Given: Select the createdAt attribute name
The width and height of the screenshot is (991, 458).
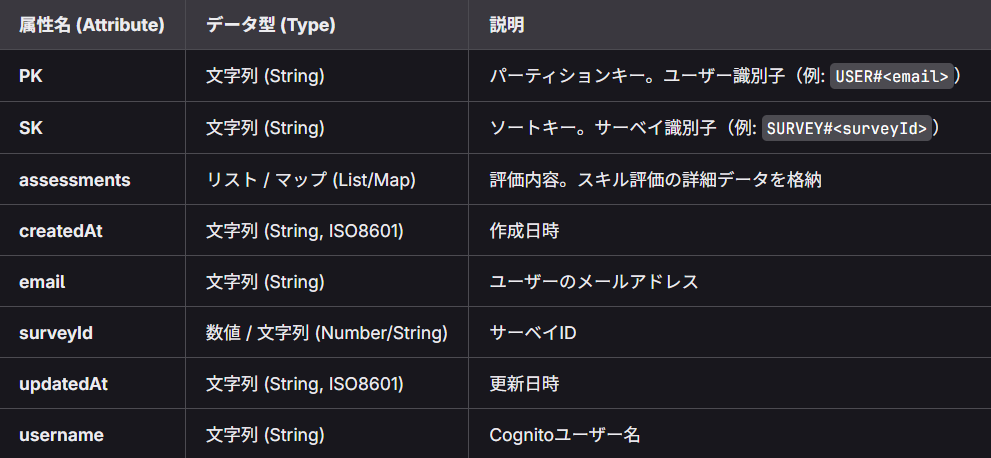Looking at the screenshot, I should (61, 231).
